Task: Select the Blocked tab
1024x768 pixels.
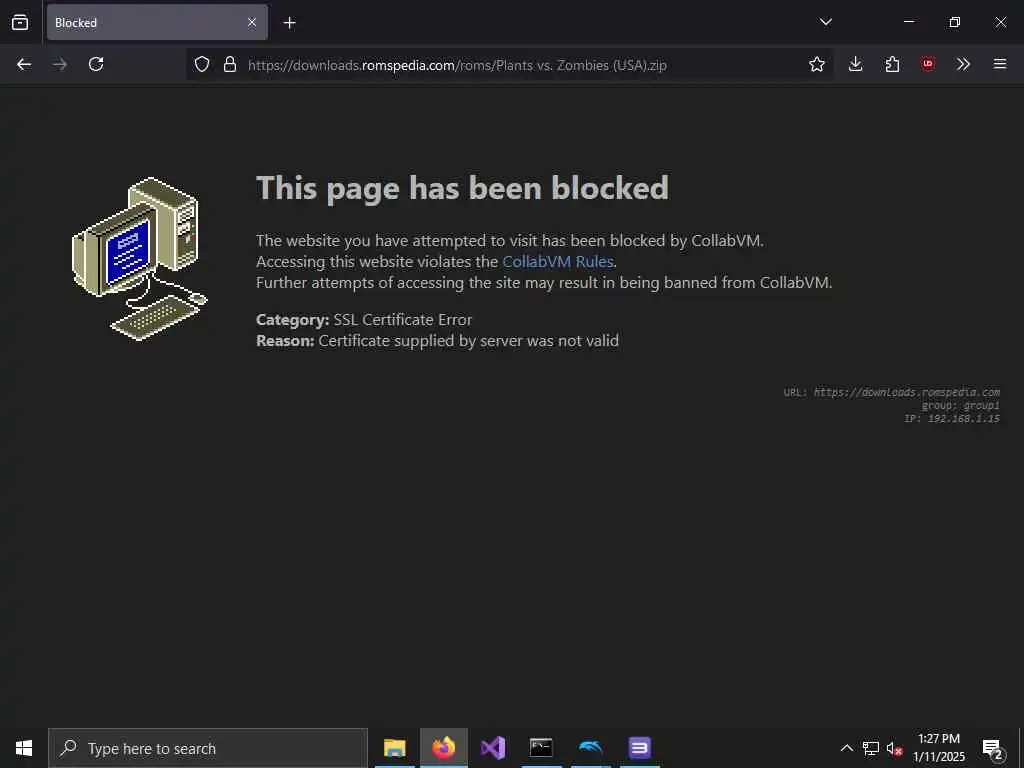Action: pos(157,22)
